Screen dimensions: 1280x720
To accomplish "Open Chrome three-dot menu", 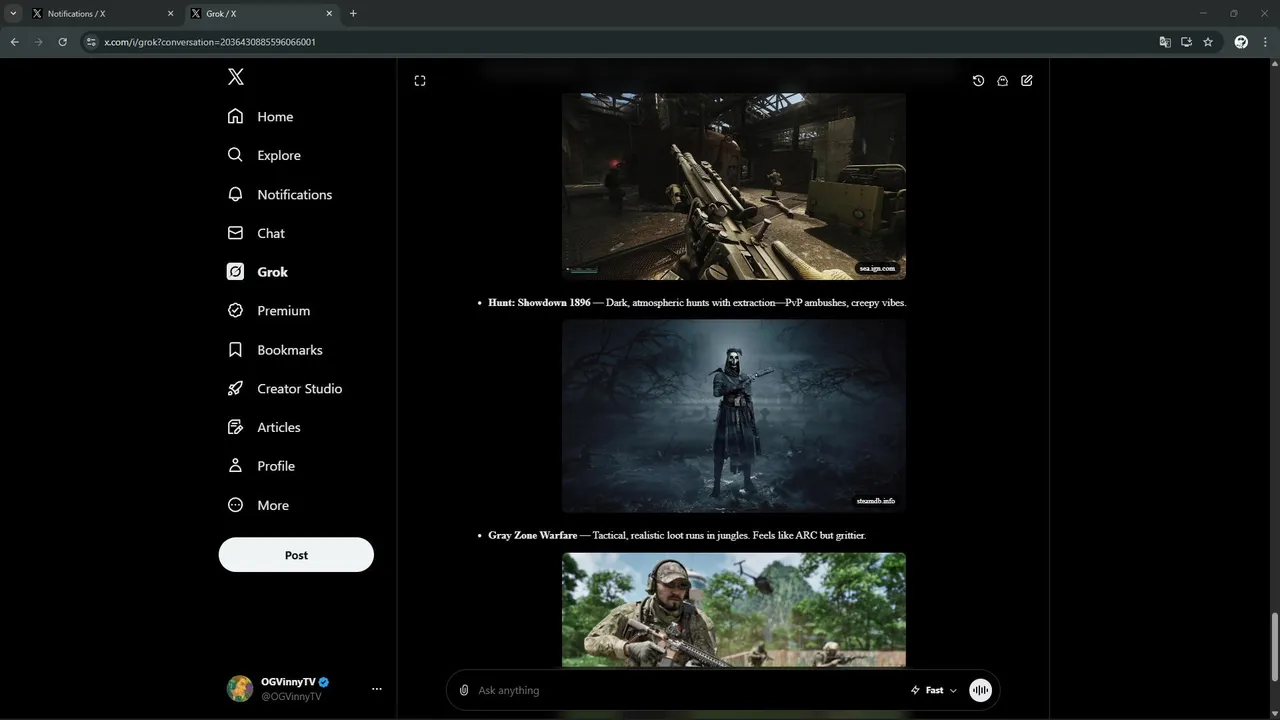I will pos(1264,42).
